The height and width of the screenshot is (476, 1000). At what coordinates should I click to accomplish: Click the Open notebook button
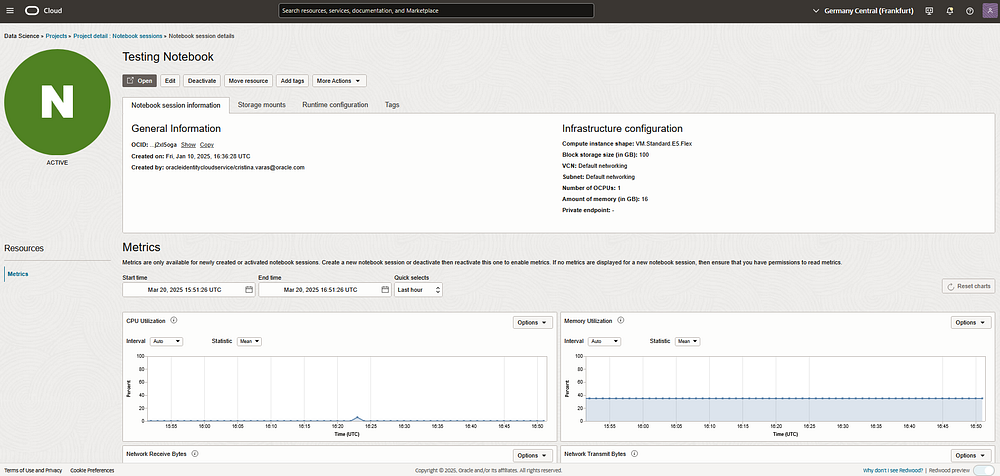(x=139, y=81)
